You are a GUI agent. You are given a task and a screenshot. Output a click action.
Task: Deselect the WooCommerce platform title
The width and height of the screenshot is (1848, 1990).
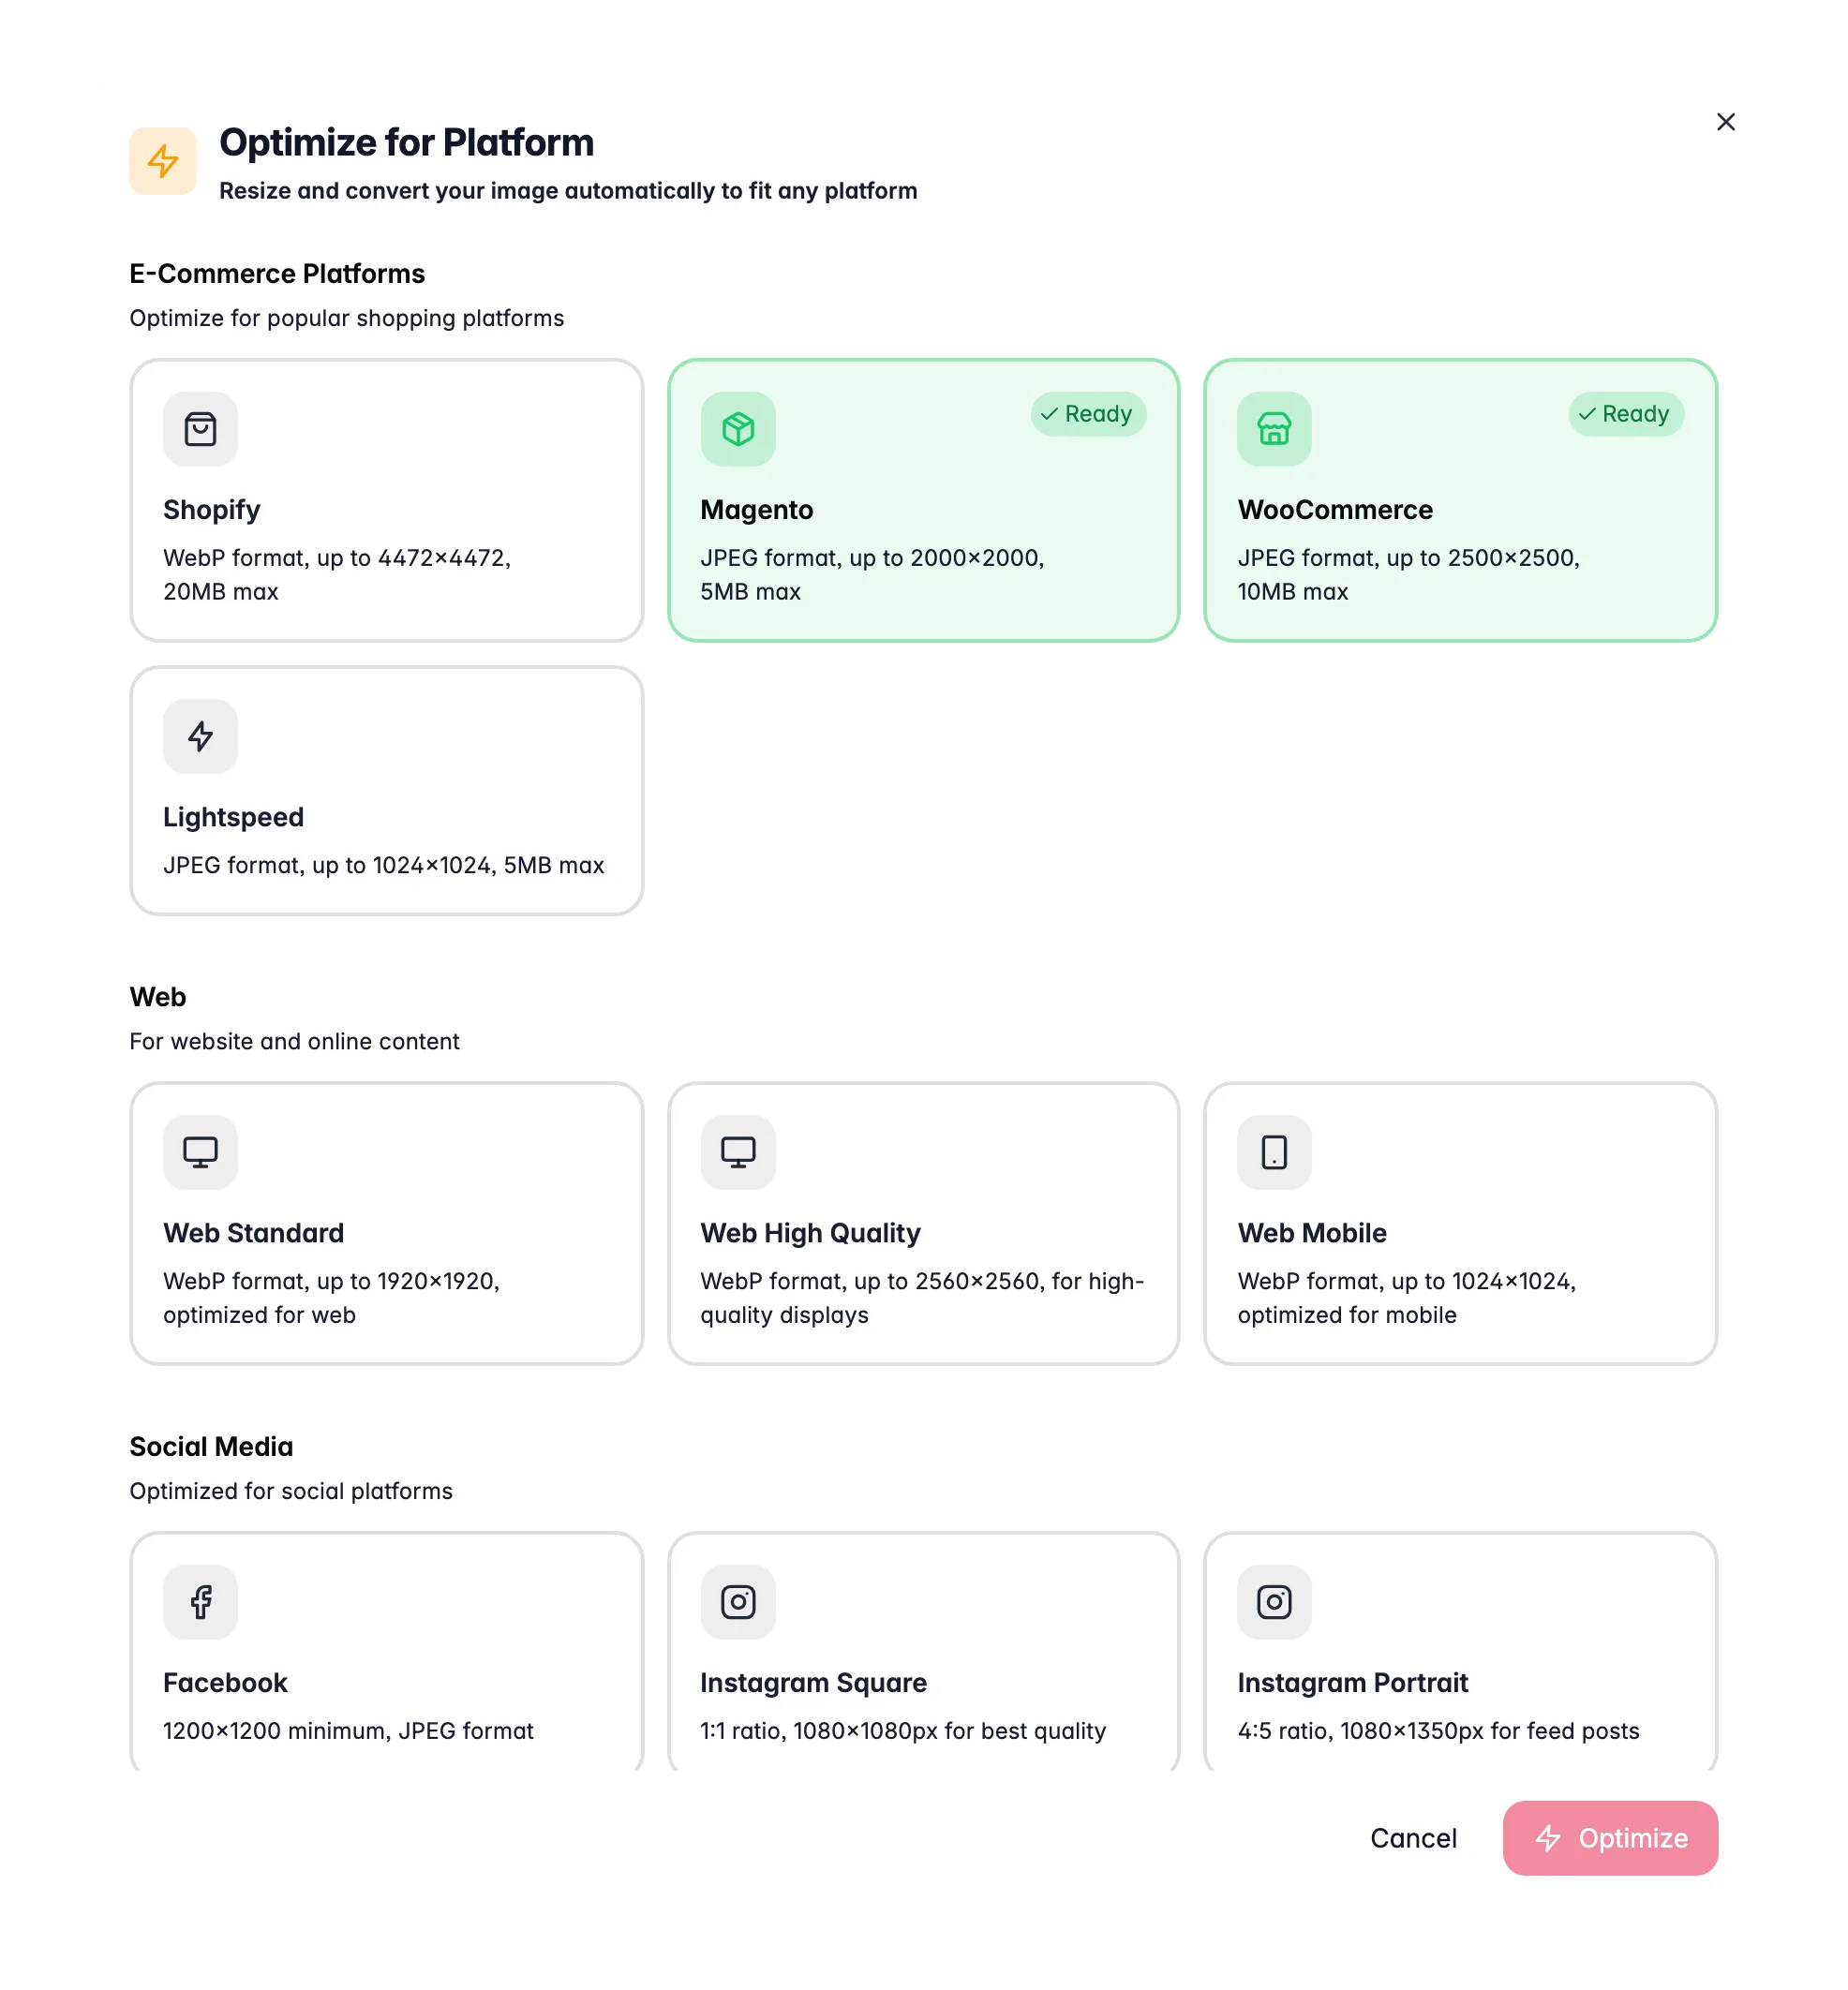click(1335, 510)
